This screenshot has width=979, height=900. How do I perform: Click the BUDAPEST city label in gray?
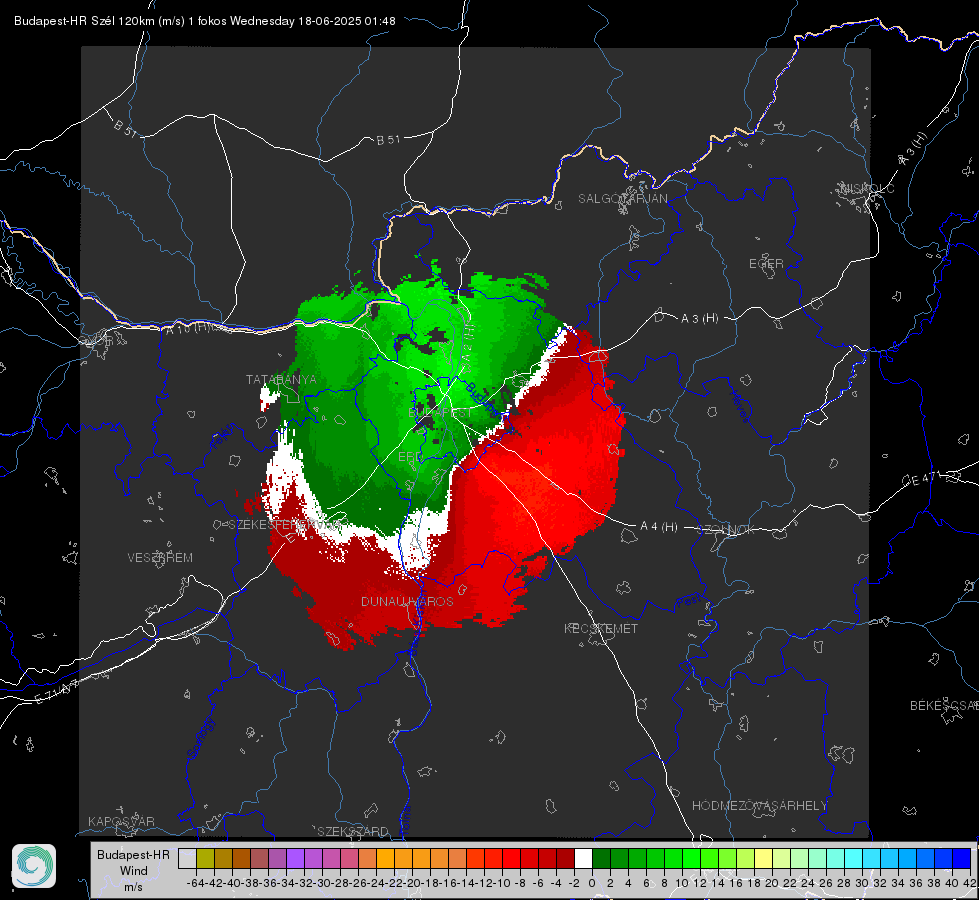pos(440,413)
